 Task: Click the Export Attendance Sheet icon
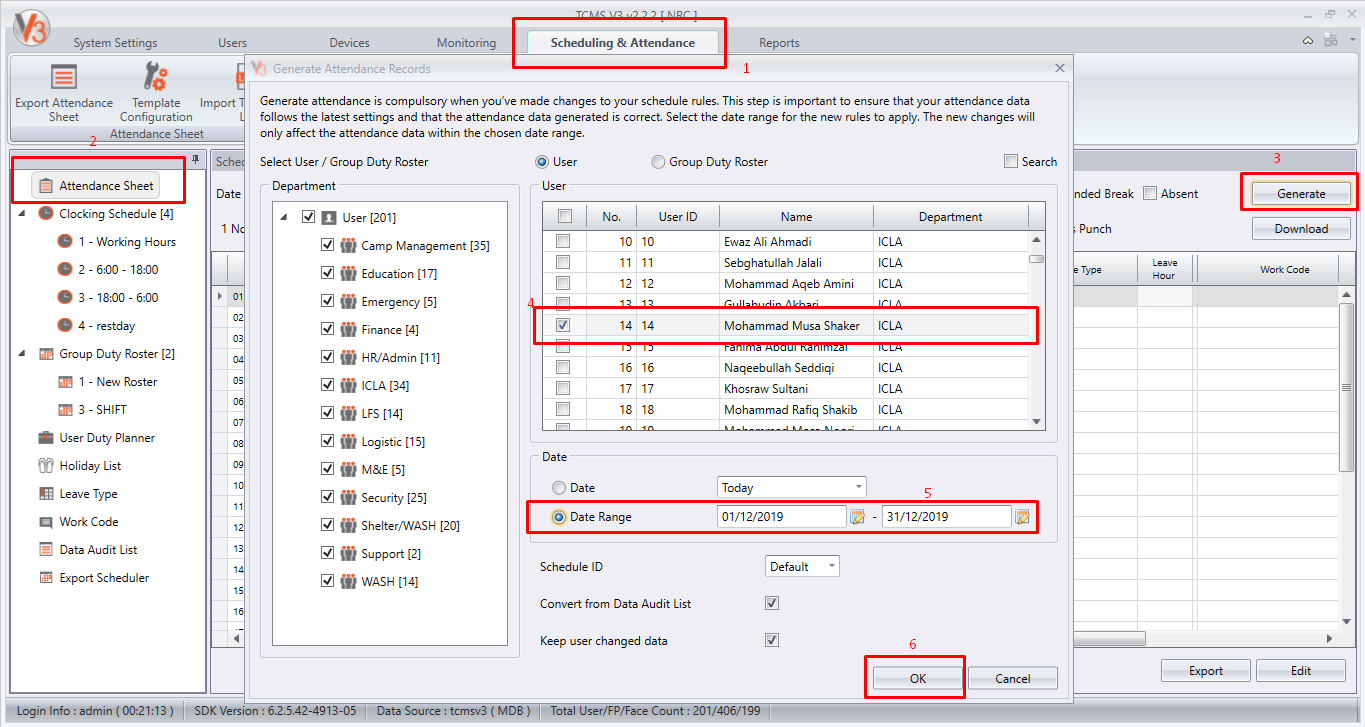(x=64, y=77)
